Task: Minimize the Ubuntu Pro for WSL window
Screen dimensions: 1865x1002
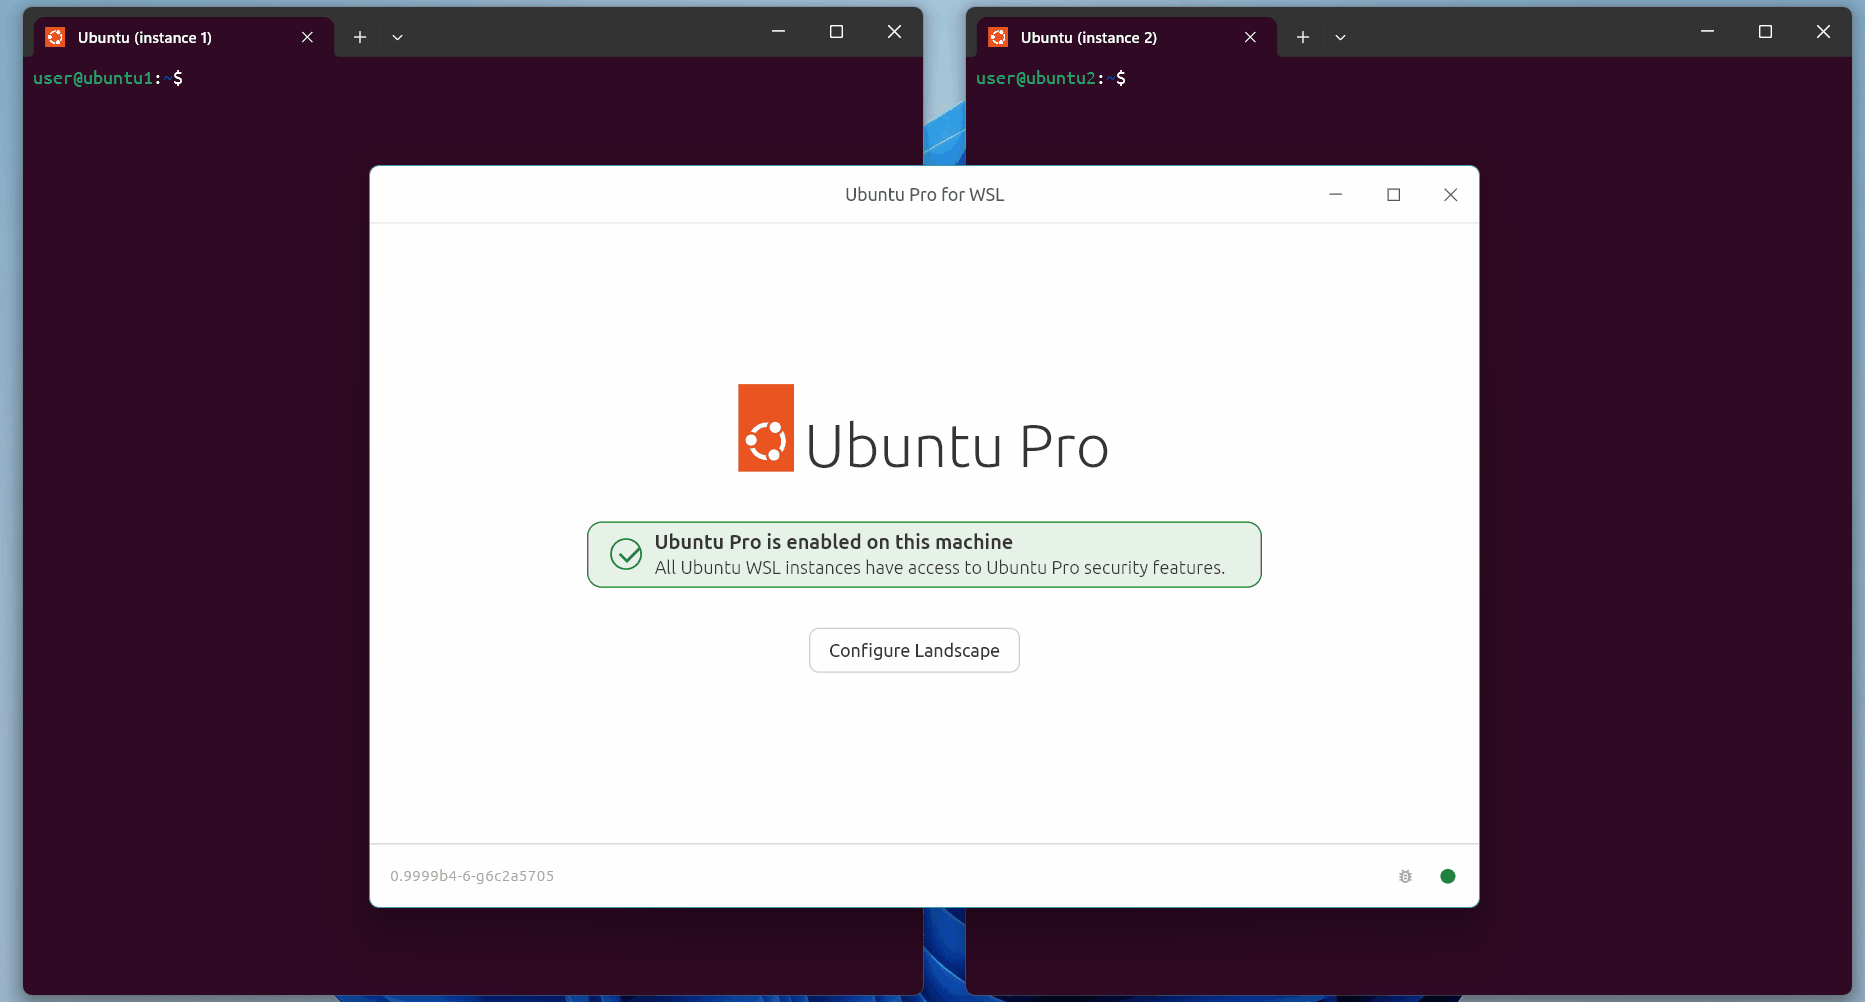Action: click(1335, 194)
